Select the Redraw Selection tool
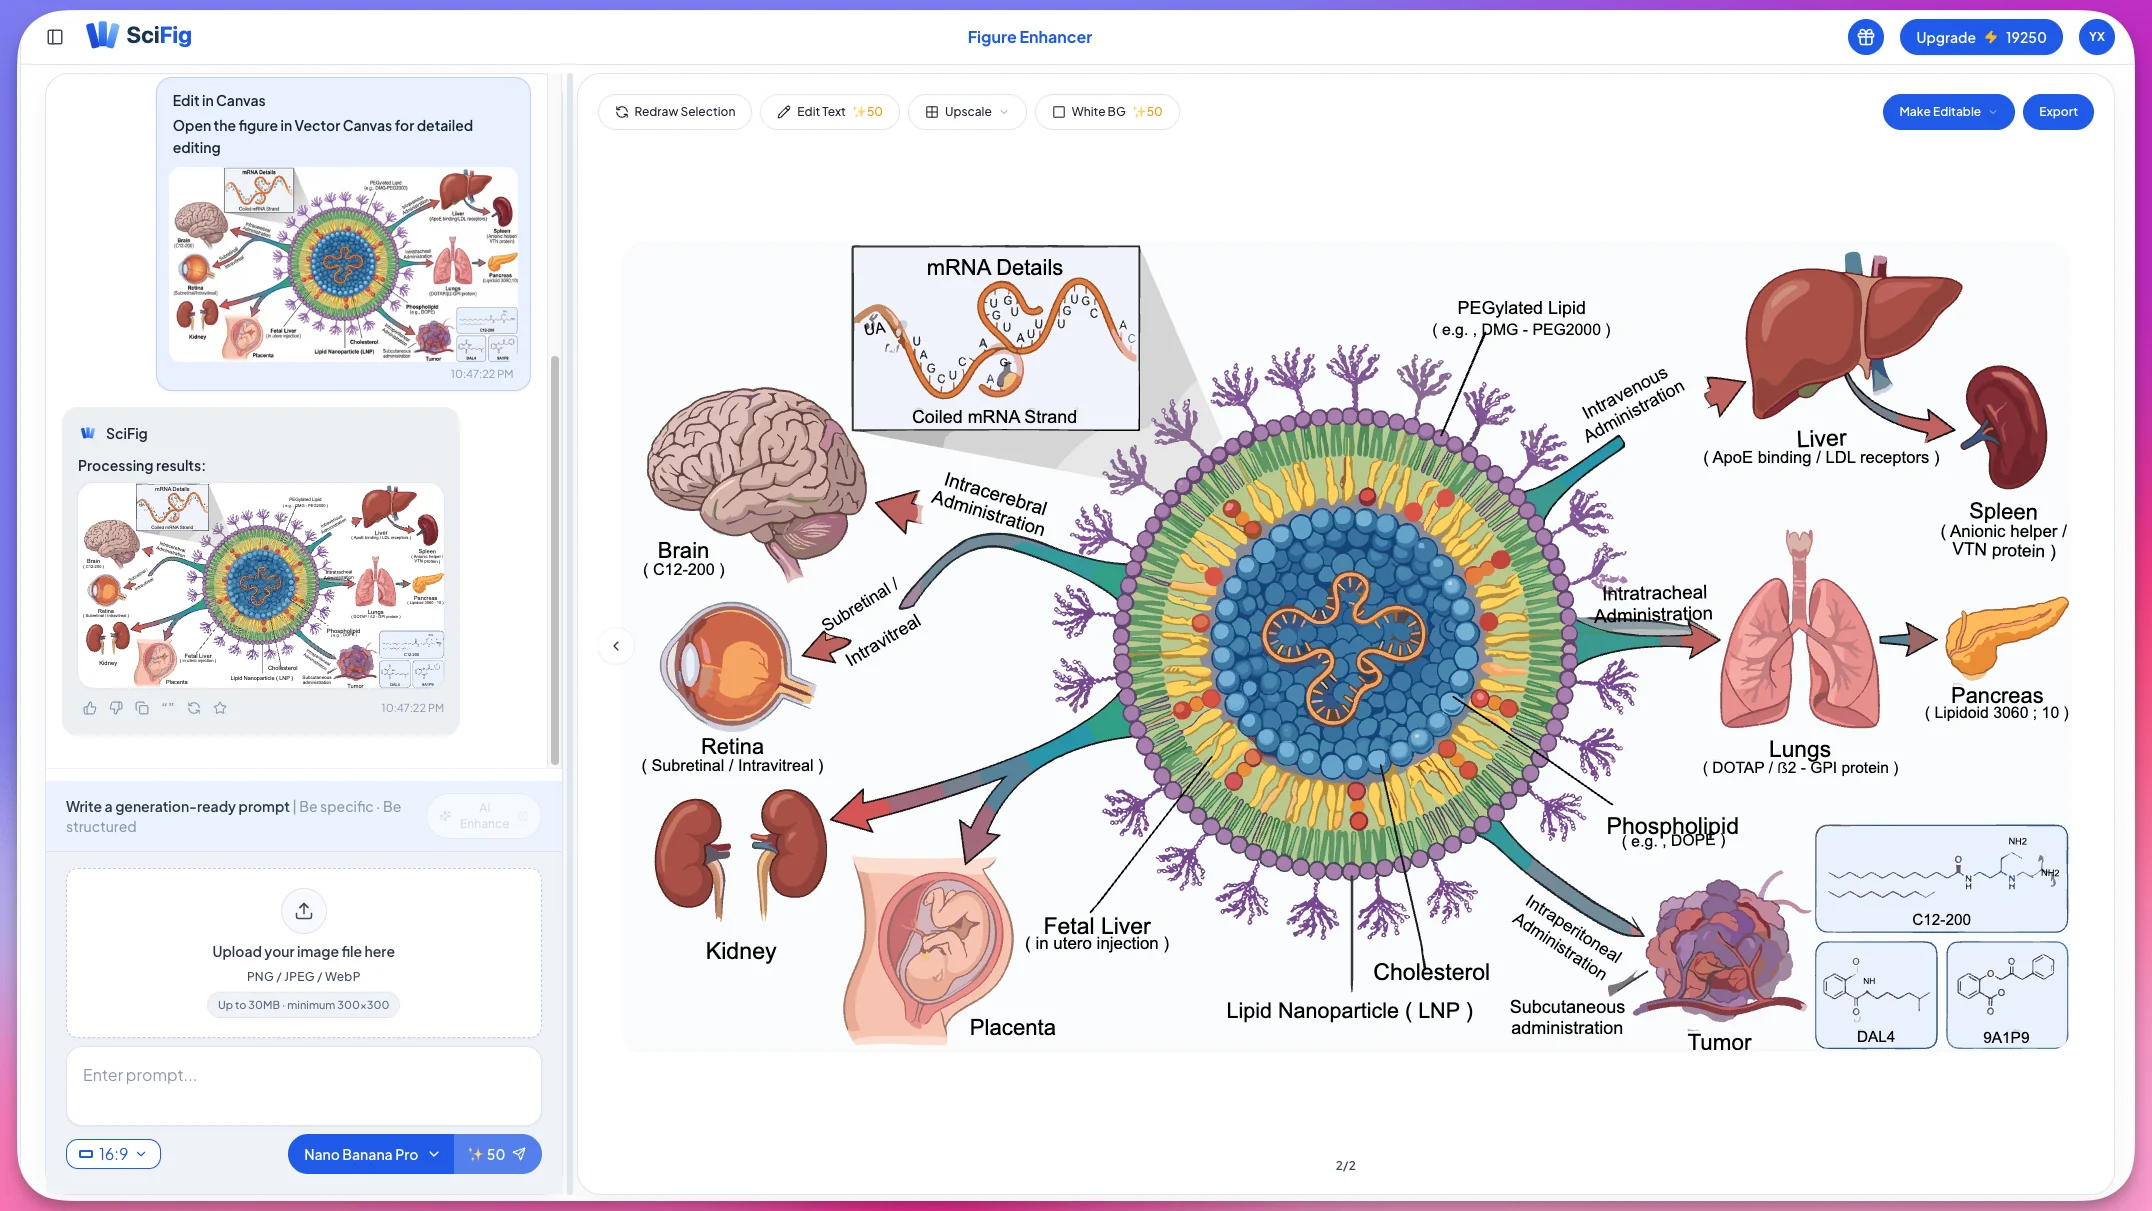The image size is (2152, 1211). (674, 111)
